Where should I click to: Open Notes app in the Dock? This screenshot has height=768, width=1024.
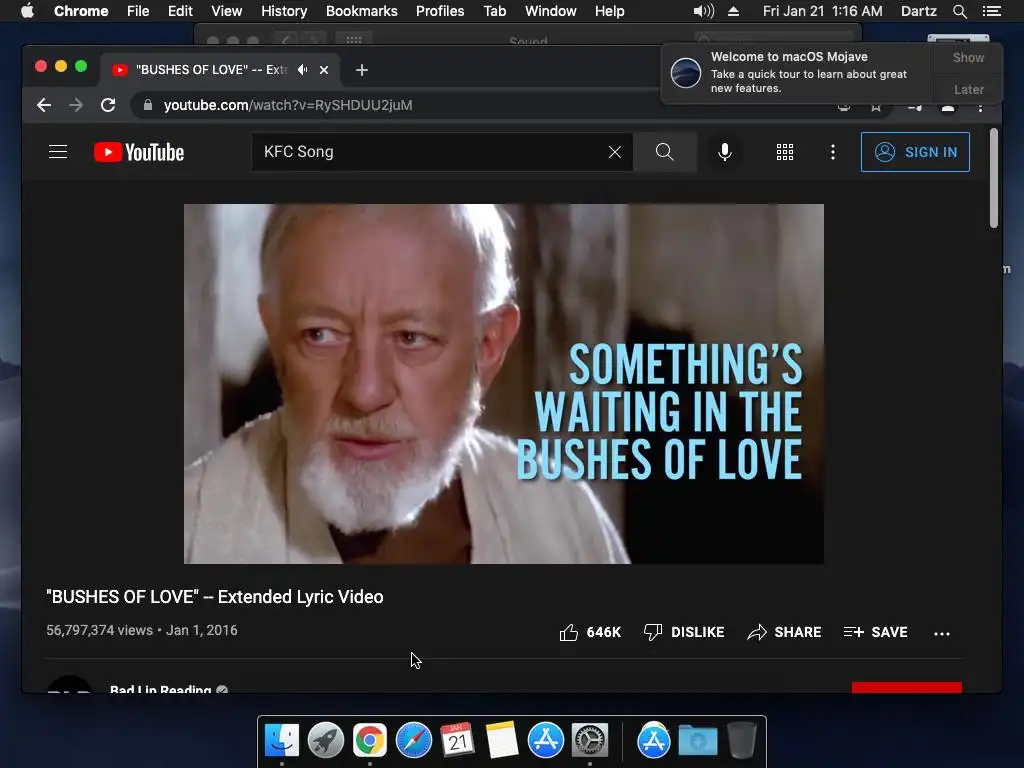tap(502, 741)
